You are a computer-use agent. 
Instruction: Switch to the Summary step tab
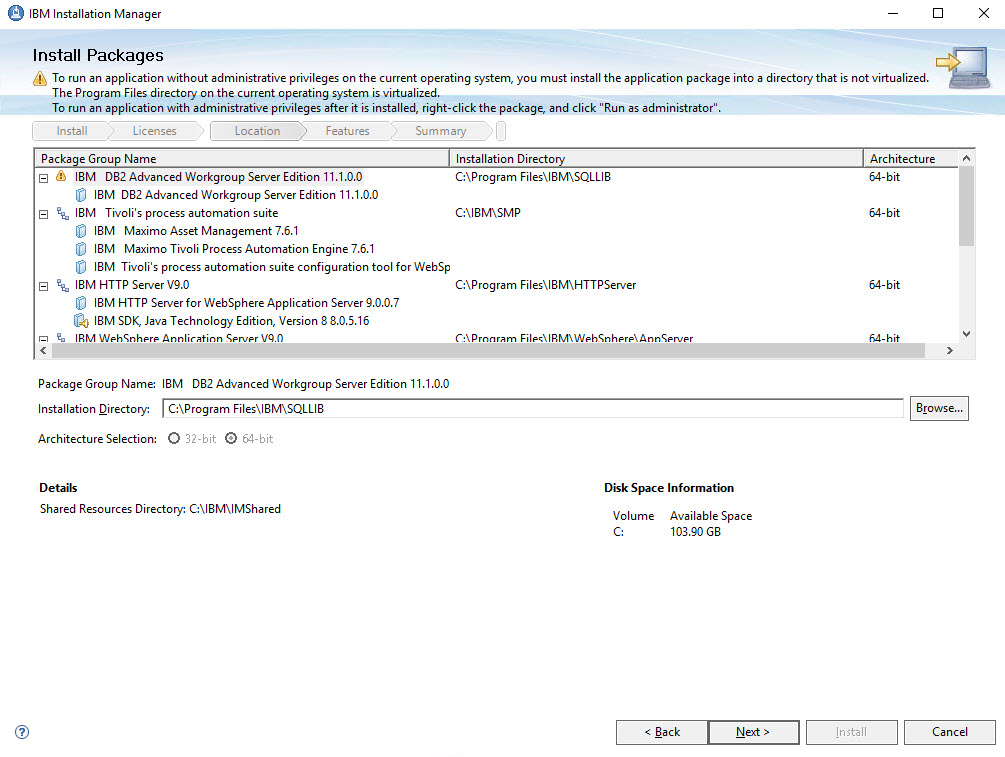(x=440, y=130)
